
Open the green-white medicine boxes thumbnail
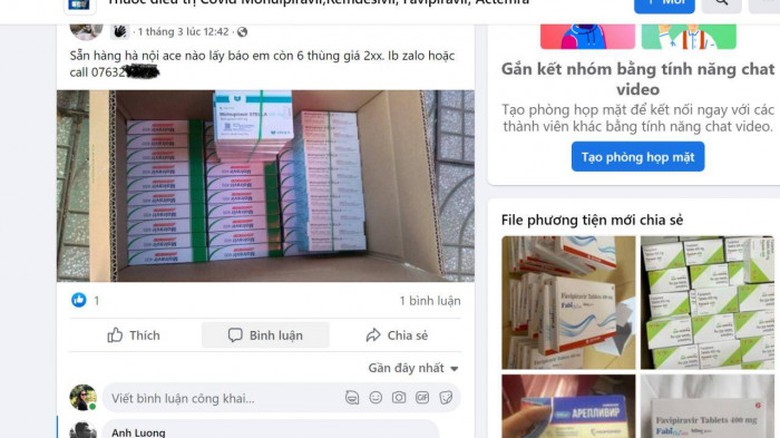[707, 302]
